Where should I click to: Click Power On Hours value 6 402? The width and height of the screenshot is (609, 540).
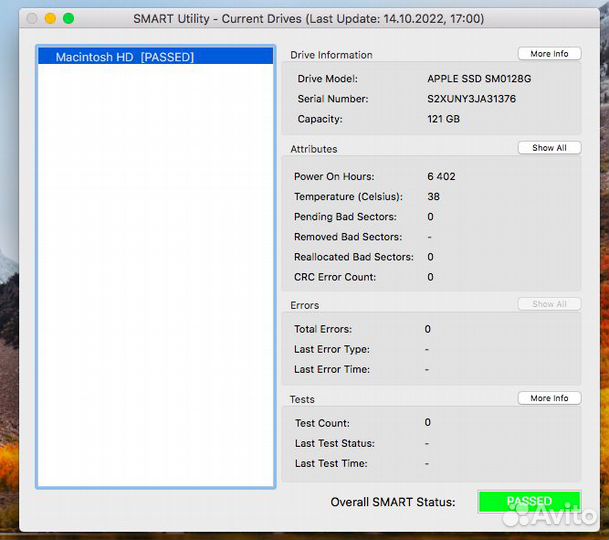click(x=441, y=176)
